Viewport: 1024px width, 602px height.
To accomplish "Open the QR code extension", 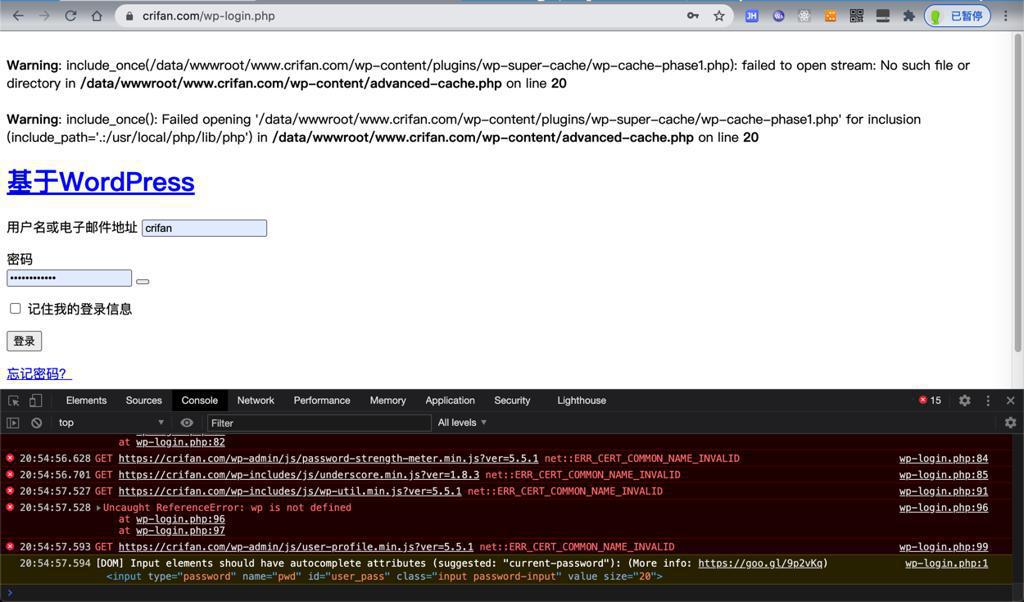I will point(857,16).
